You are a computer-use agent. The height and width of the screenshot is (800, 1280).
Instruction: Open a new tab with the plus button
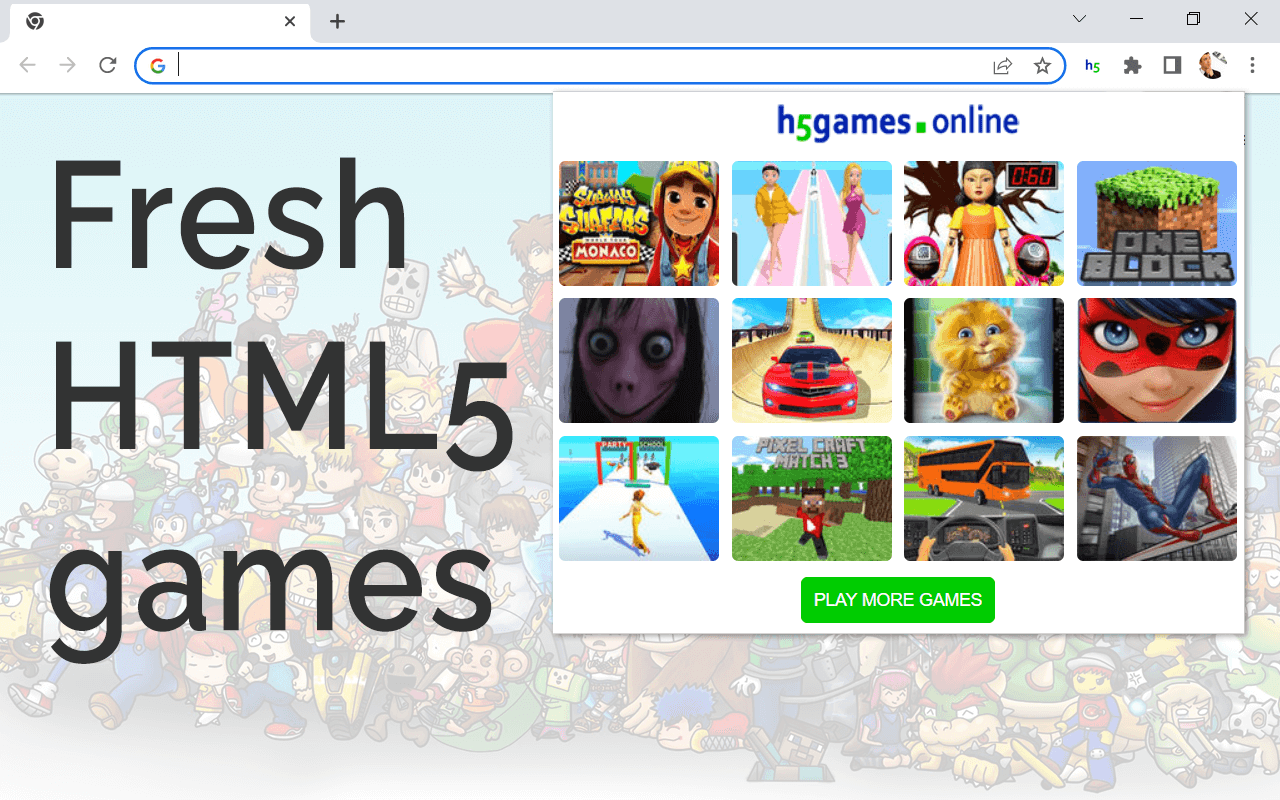pos(338,21)
